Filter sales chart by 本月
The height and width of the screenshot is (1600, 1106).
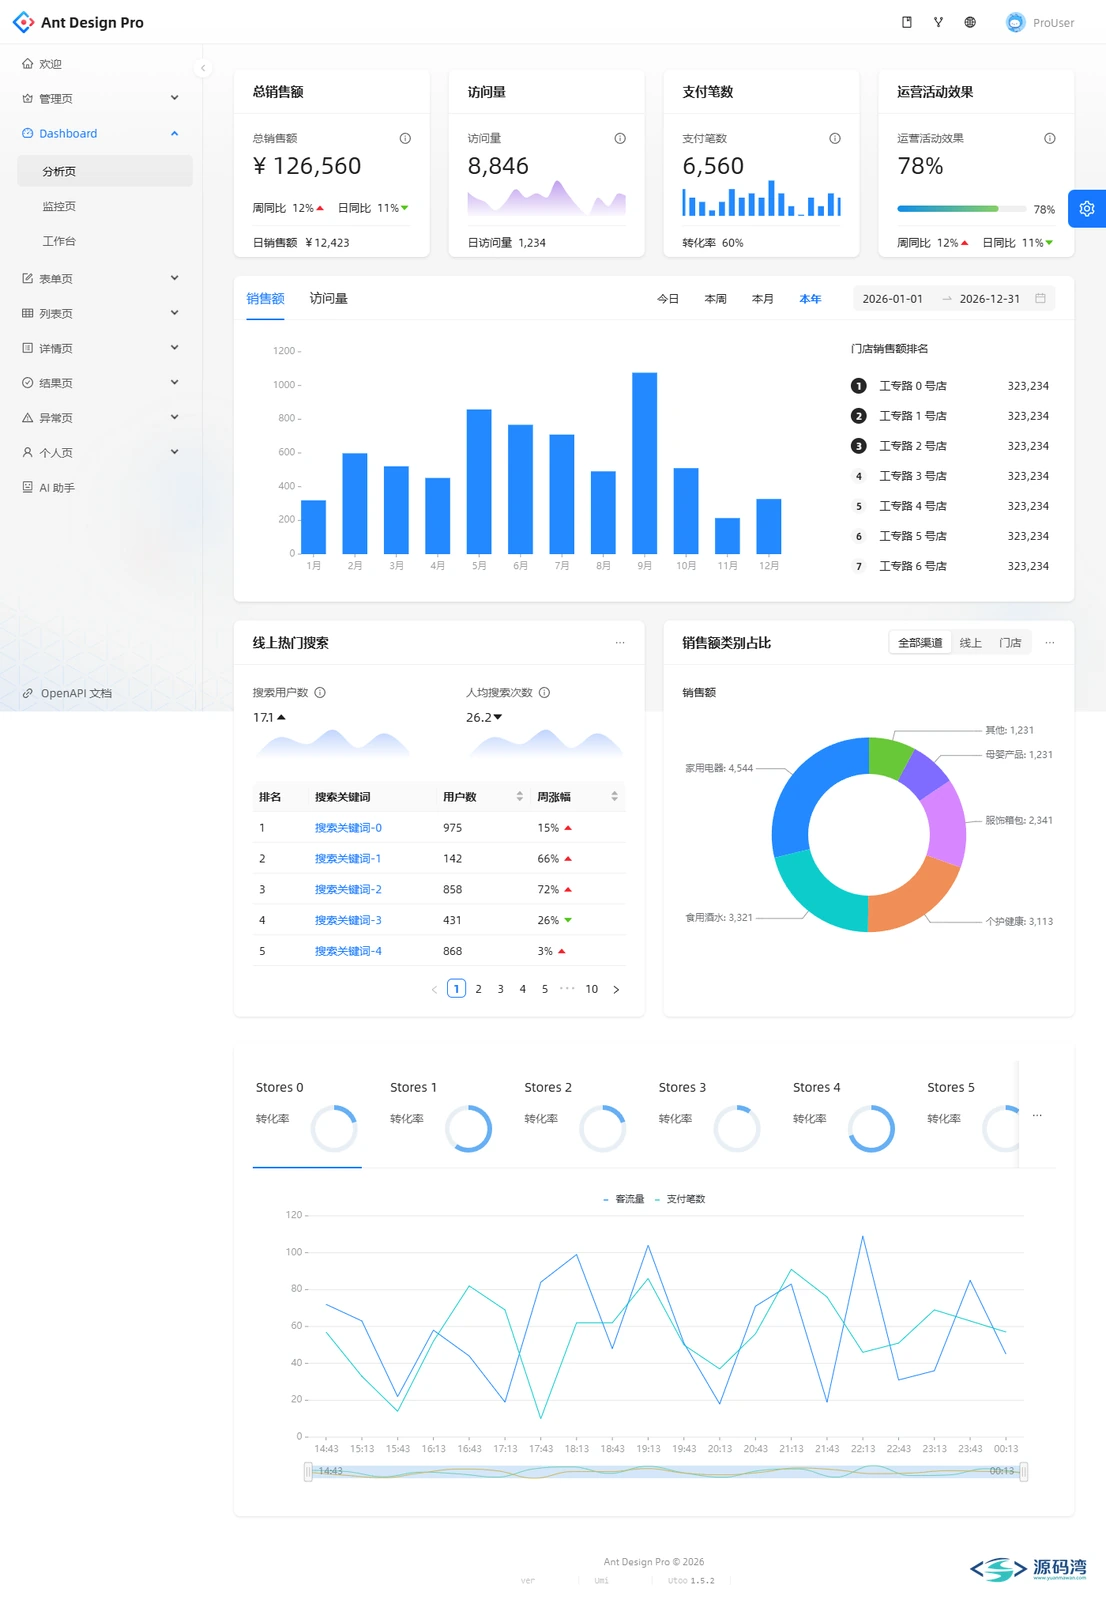point(763,299)
